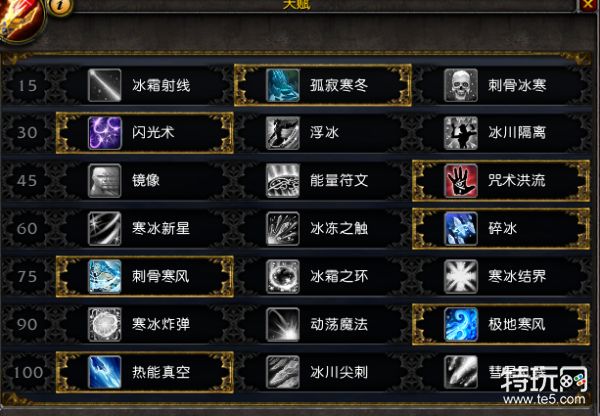
Task: Choose the 刺骨寒风 talent at level 75
Action: pos(145,276)
